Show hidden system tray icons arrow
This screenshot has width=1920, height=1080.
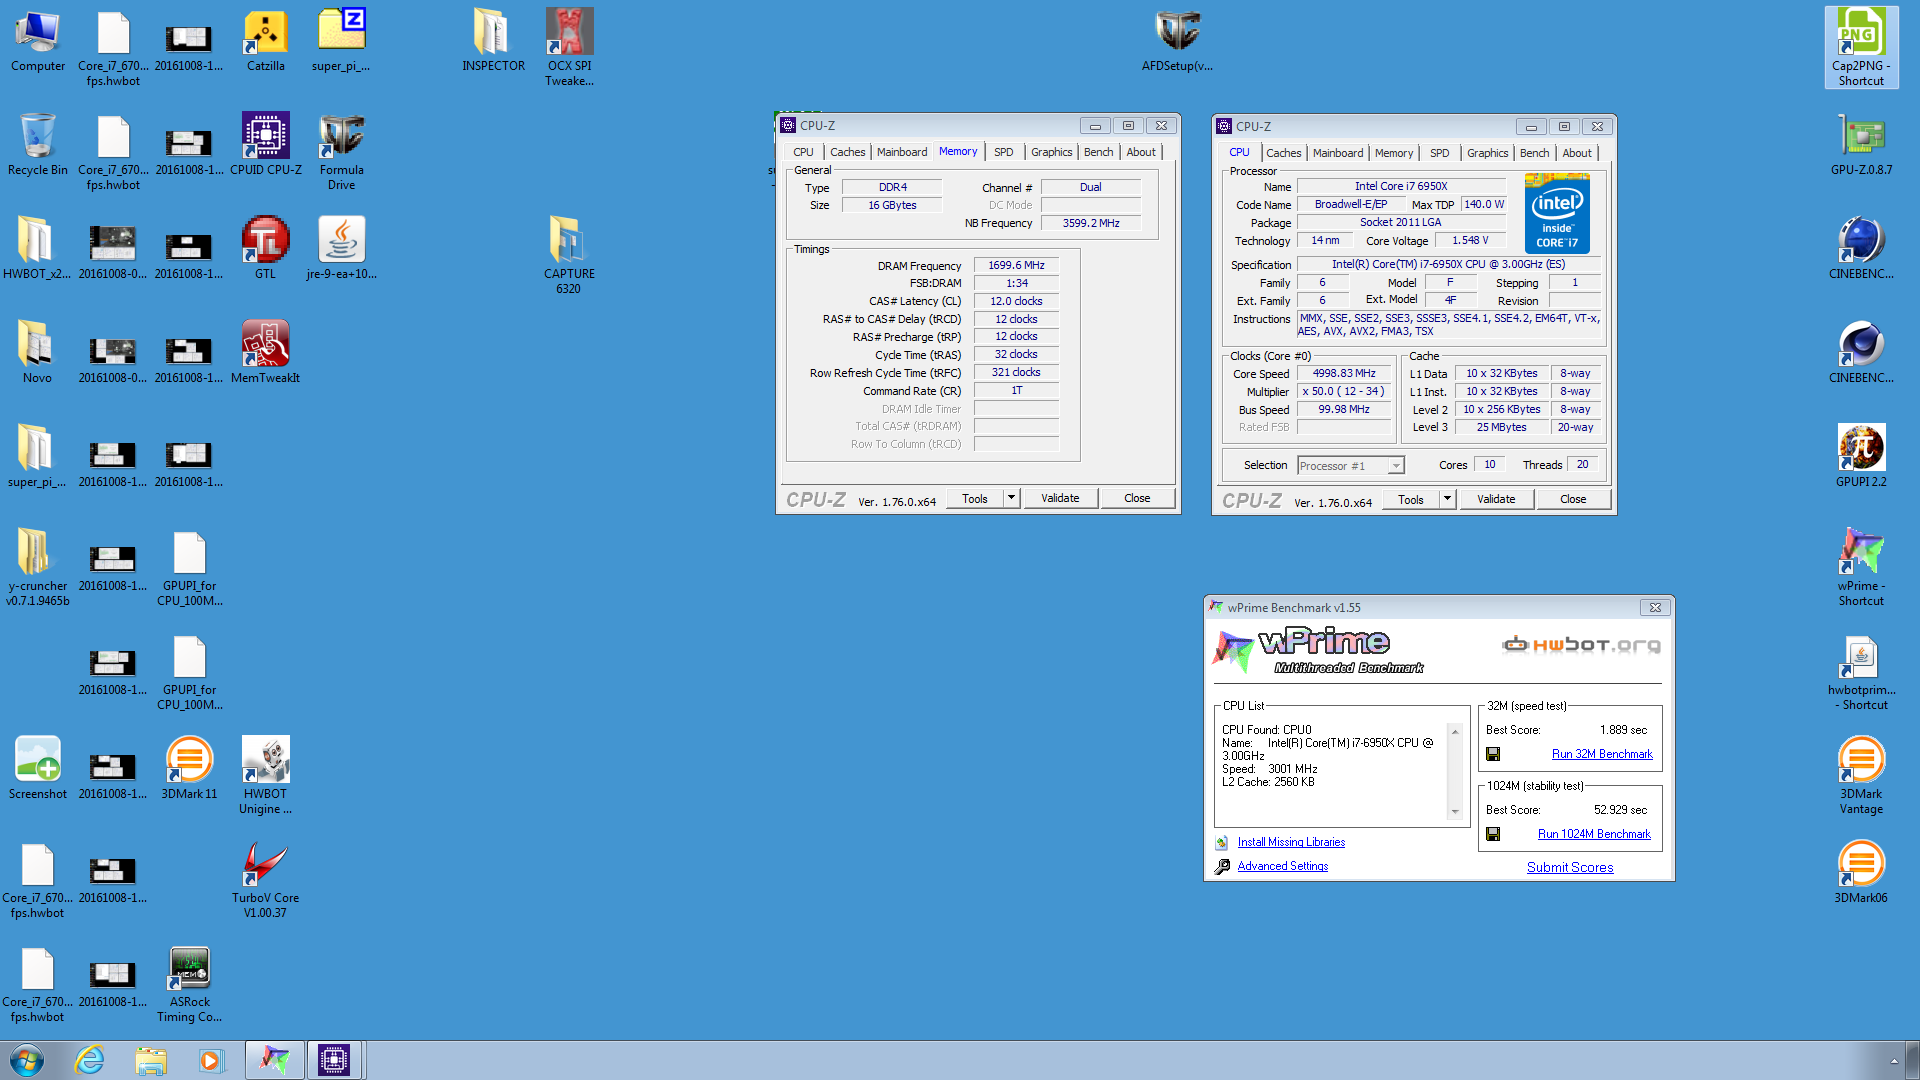pyautogui.click(x=1893, y=1061)
